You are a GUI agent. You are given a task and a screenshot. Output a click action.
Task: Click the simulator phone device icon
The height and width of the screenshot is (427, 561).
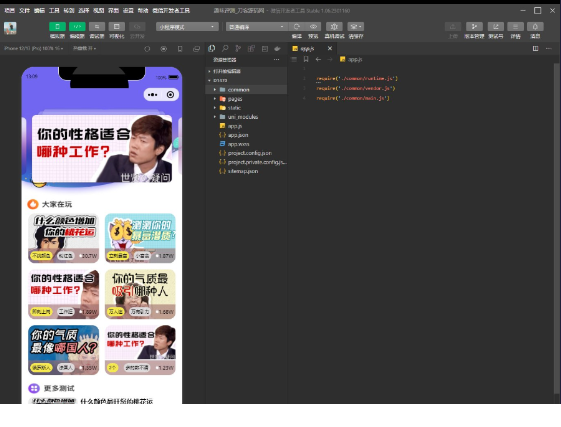tap(180, 49)
